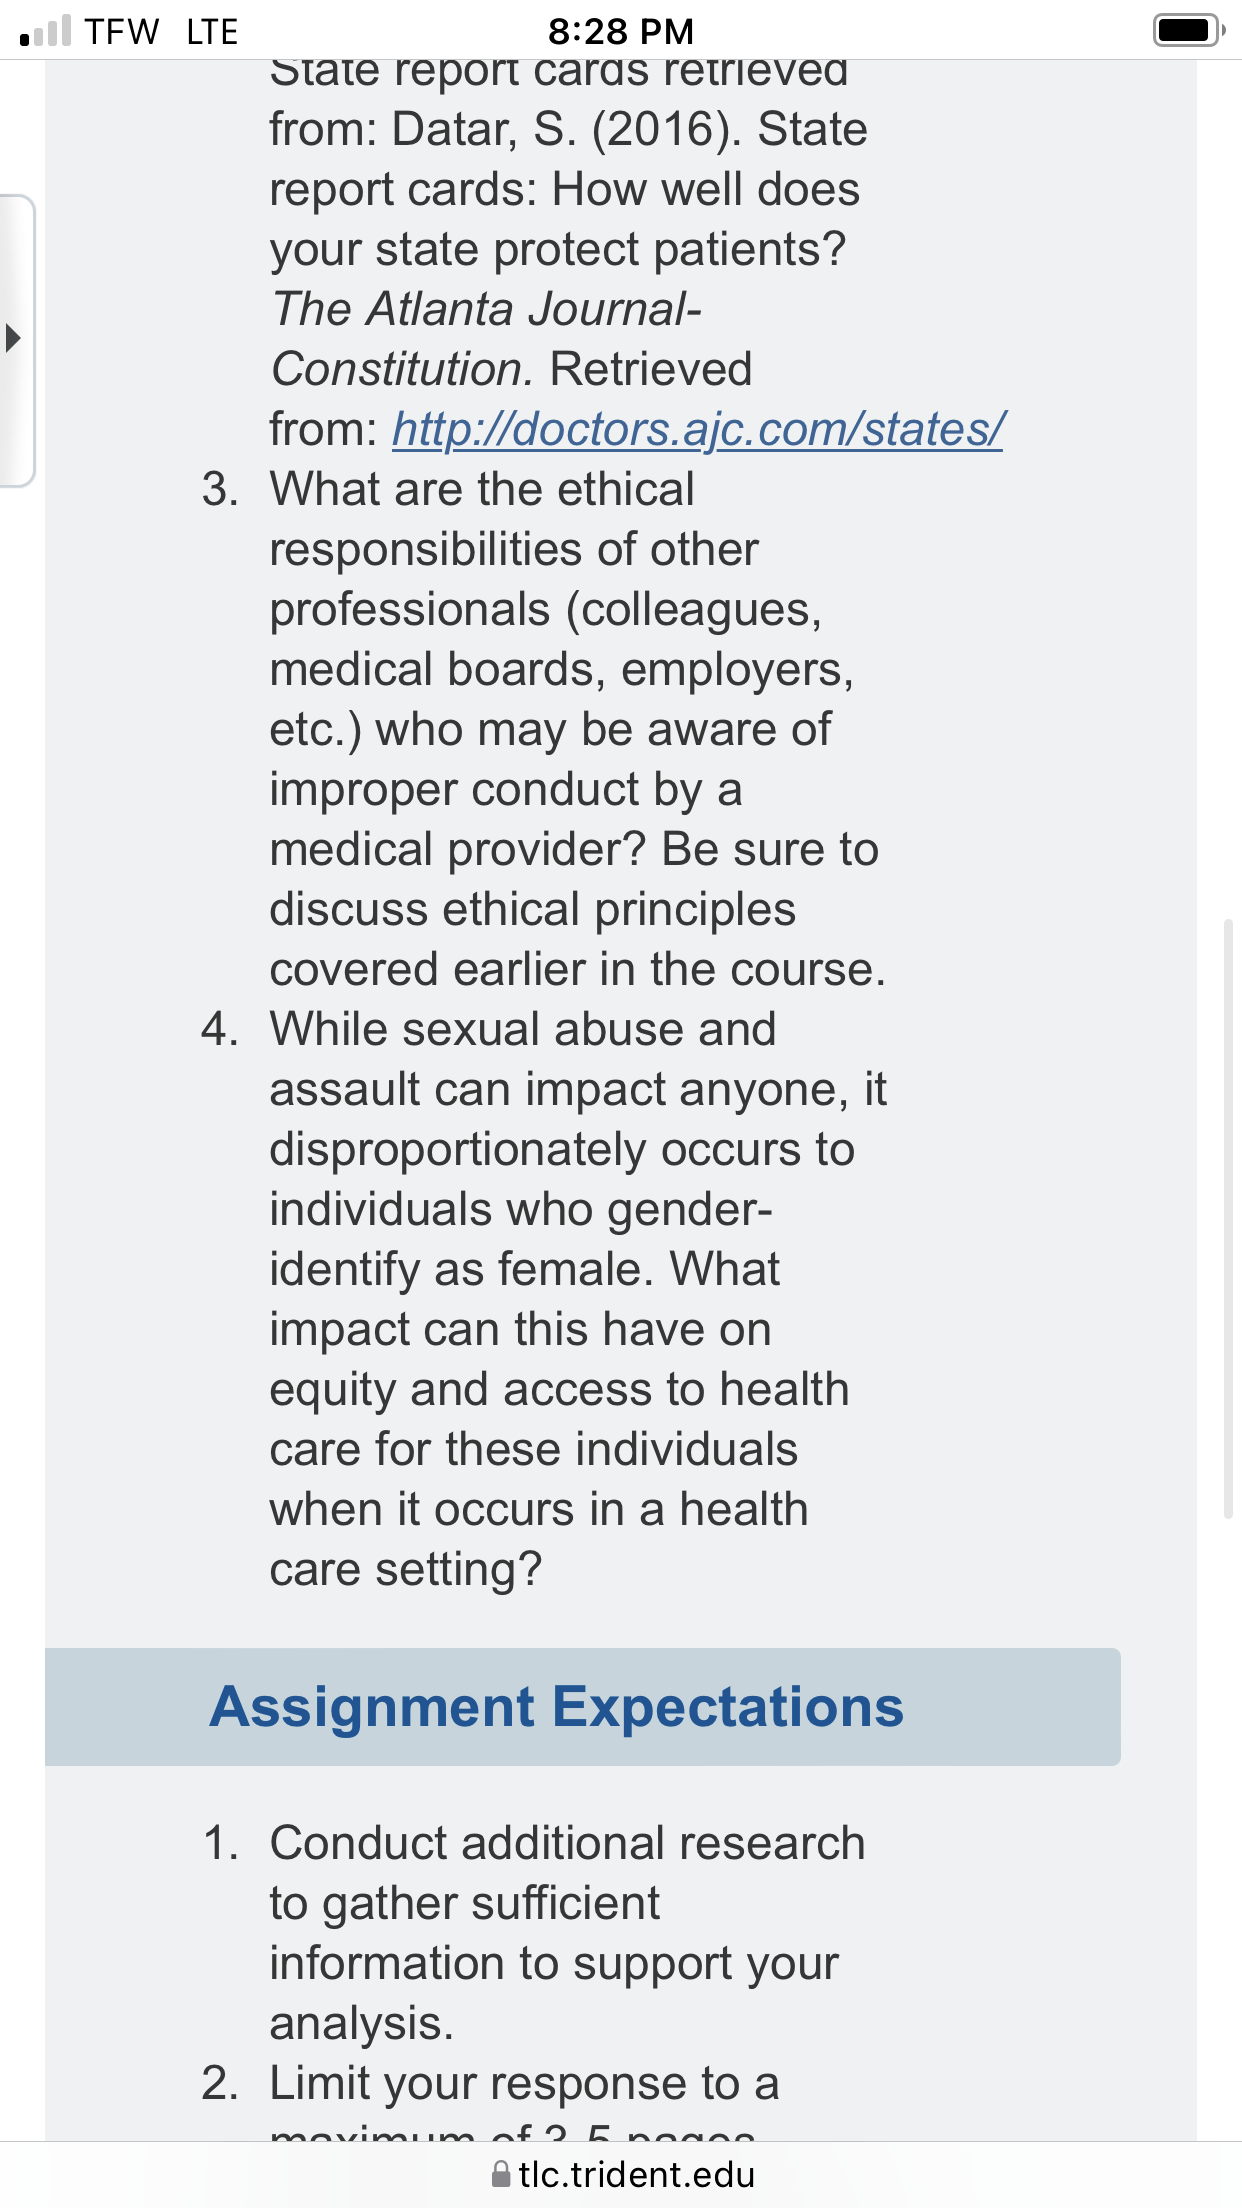
Task: Expand the left side panel arrow
Action: (13, 338)
